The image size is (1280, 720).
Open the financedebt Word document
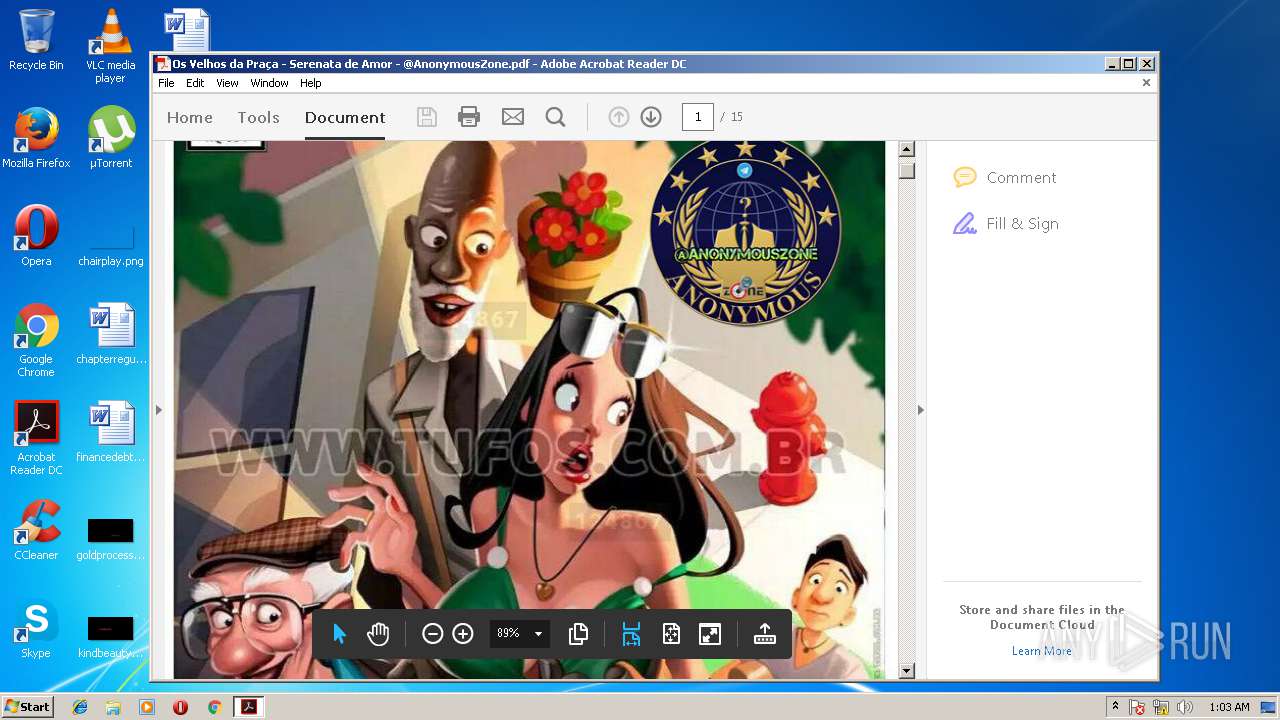click(x=111, y=432)
